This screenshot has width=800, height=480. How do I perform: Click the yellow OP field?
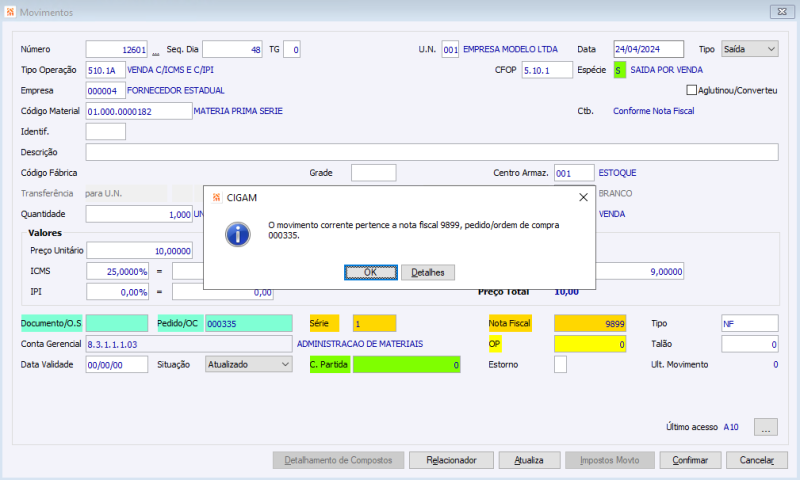[590, 344]
